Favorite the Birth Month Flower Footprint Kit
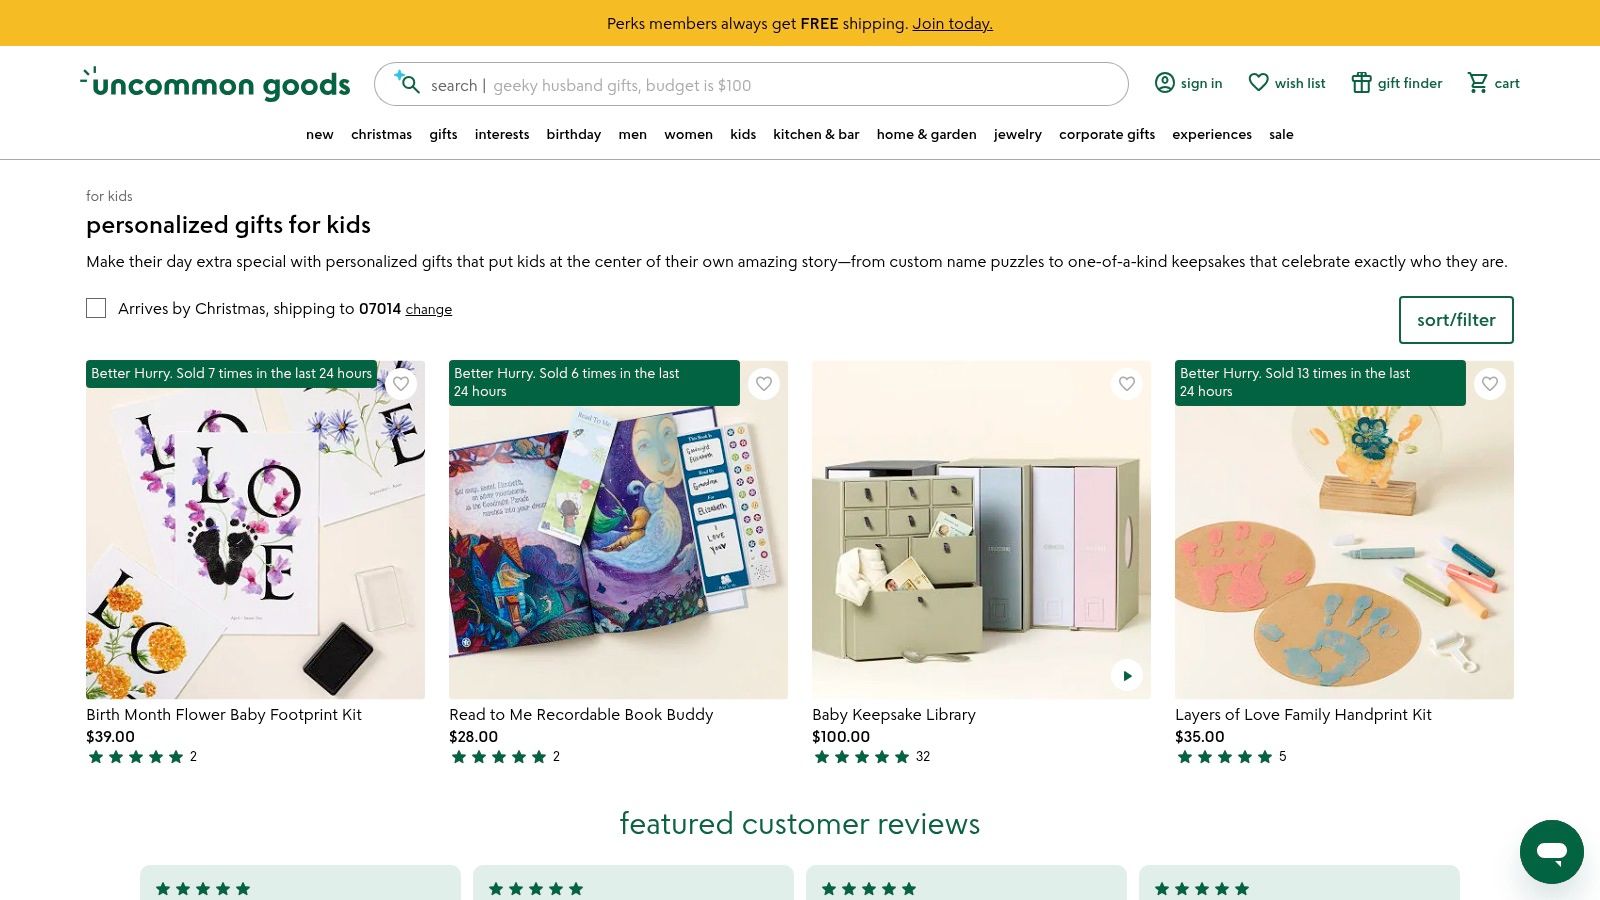Image resolution: width=1600 pixels, height=900 pixels. [x=401, y=384]
